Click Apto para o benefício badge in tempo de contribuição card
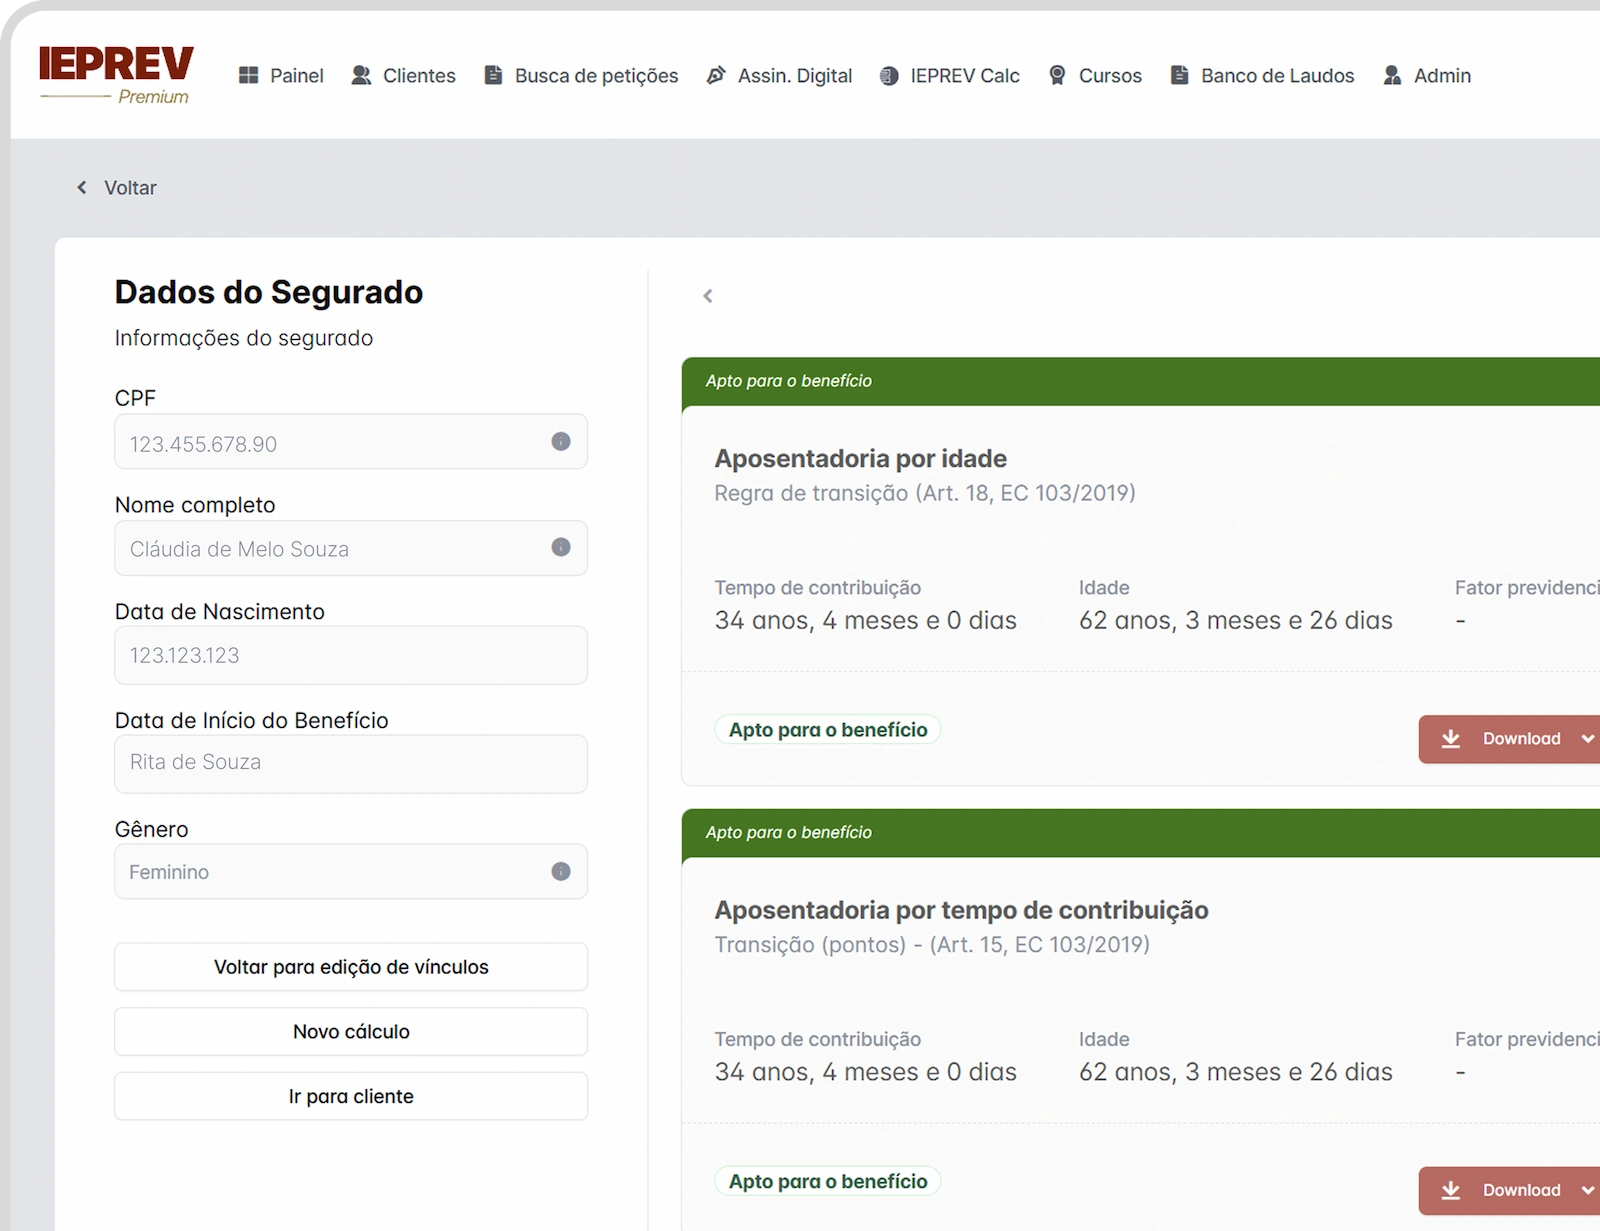The image size is (1600, 1231). (x=828, y=1181)
